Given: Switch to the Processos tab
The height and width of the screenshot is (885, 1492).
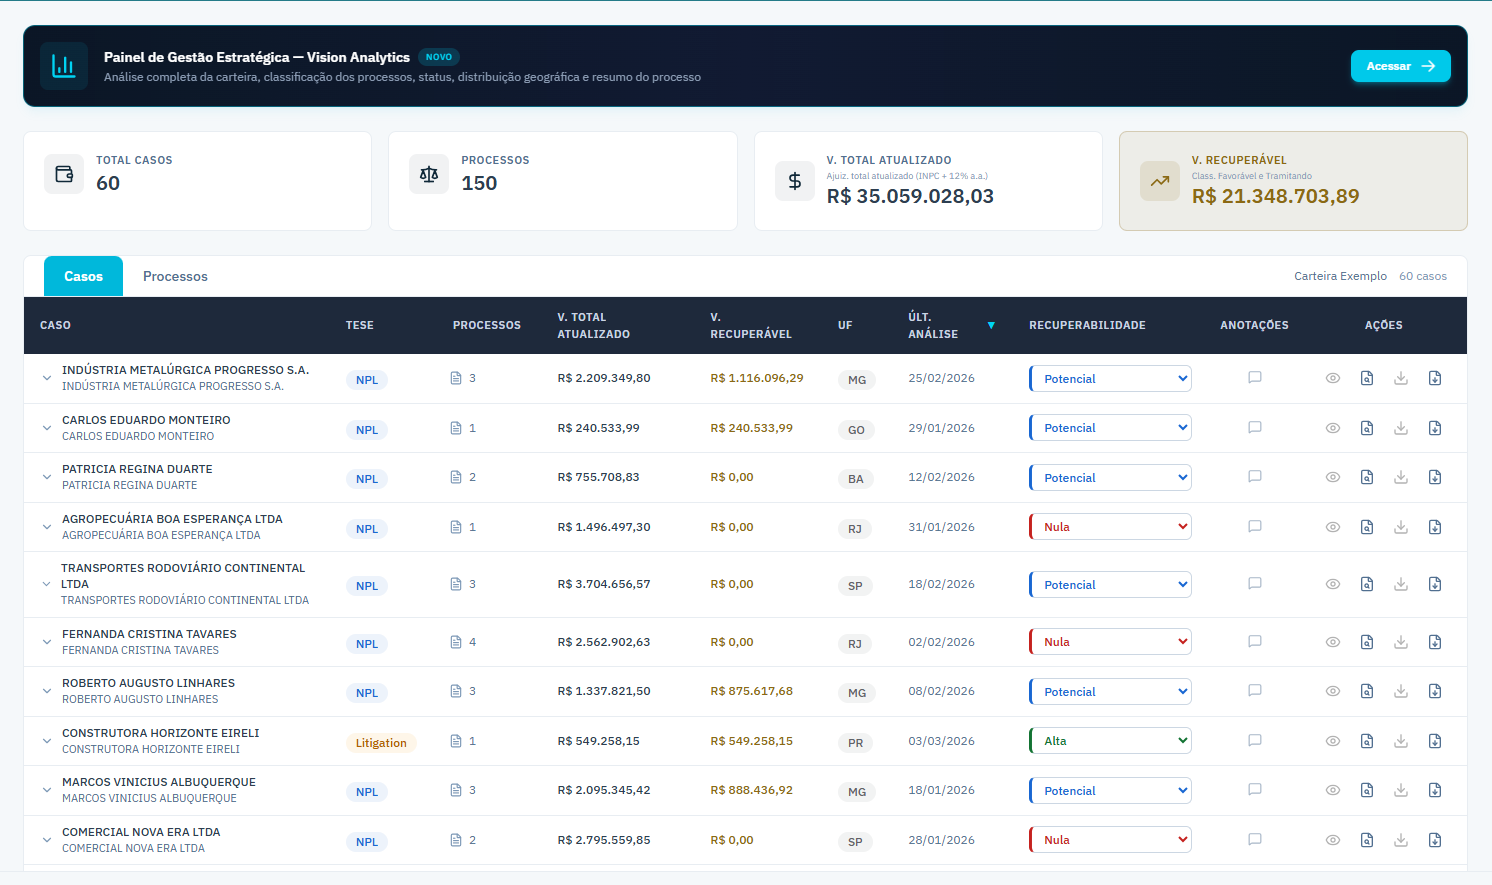Looking at the screenshot, I should 175,276.
